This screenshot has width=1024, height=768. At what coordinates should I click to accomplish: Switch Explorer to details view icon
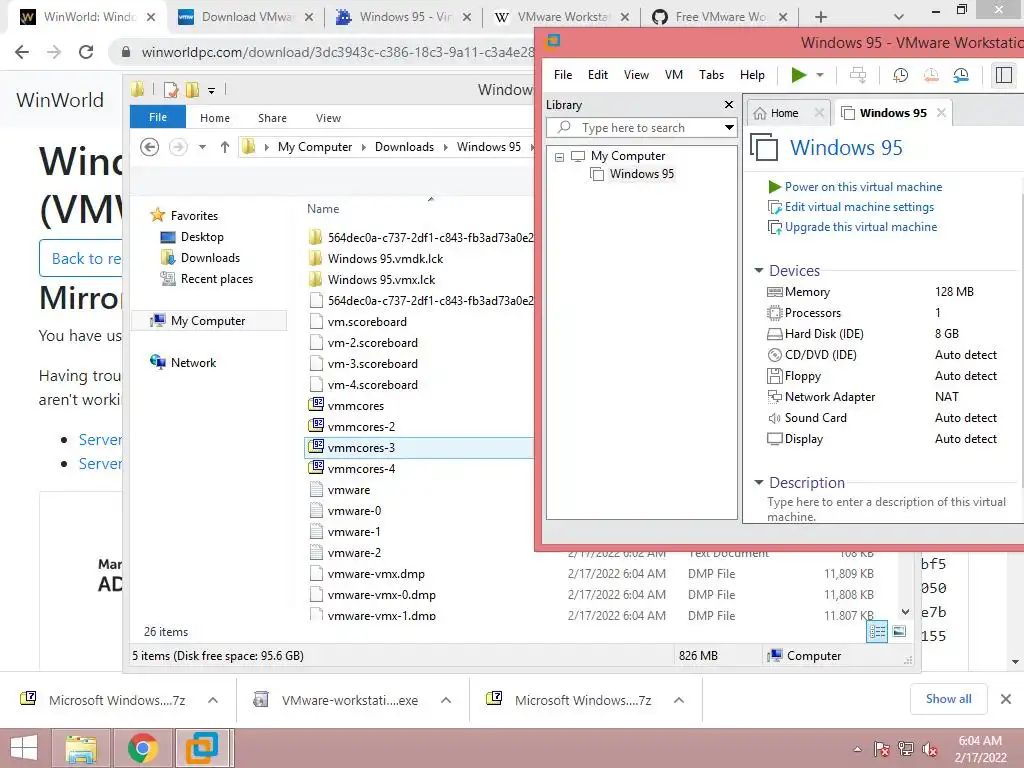[877, 632]
